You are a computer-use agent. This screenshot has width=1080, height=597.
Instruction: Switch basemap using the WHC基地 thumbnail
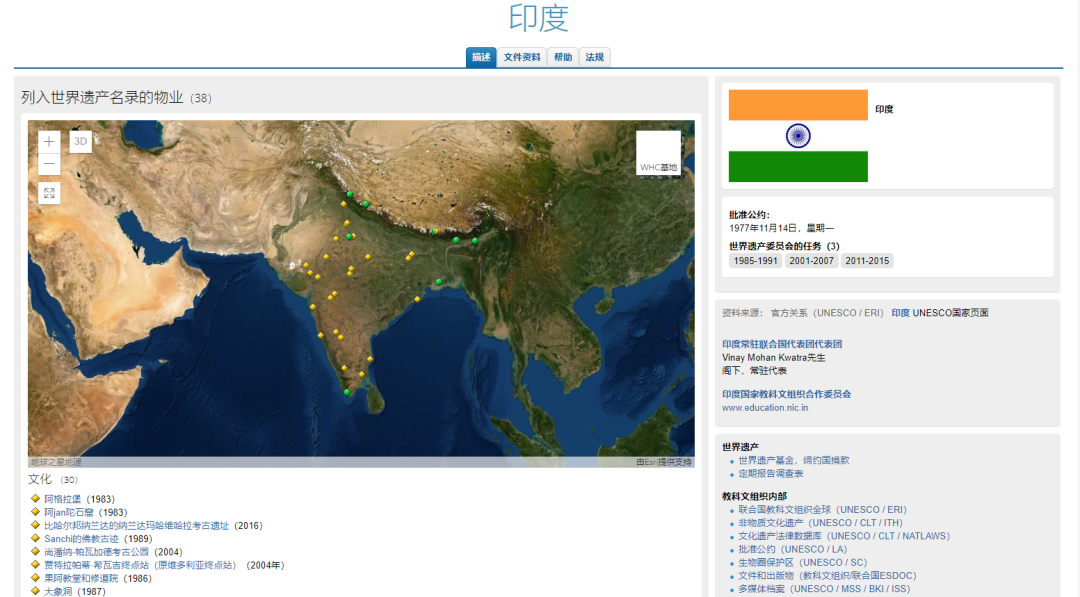tap(658, 153)
